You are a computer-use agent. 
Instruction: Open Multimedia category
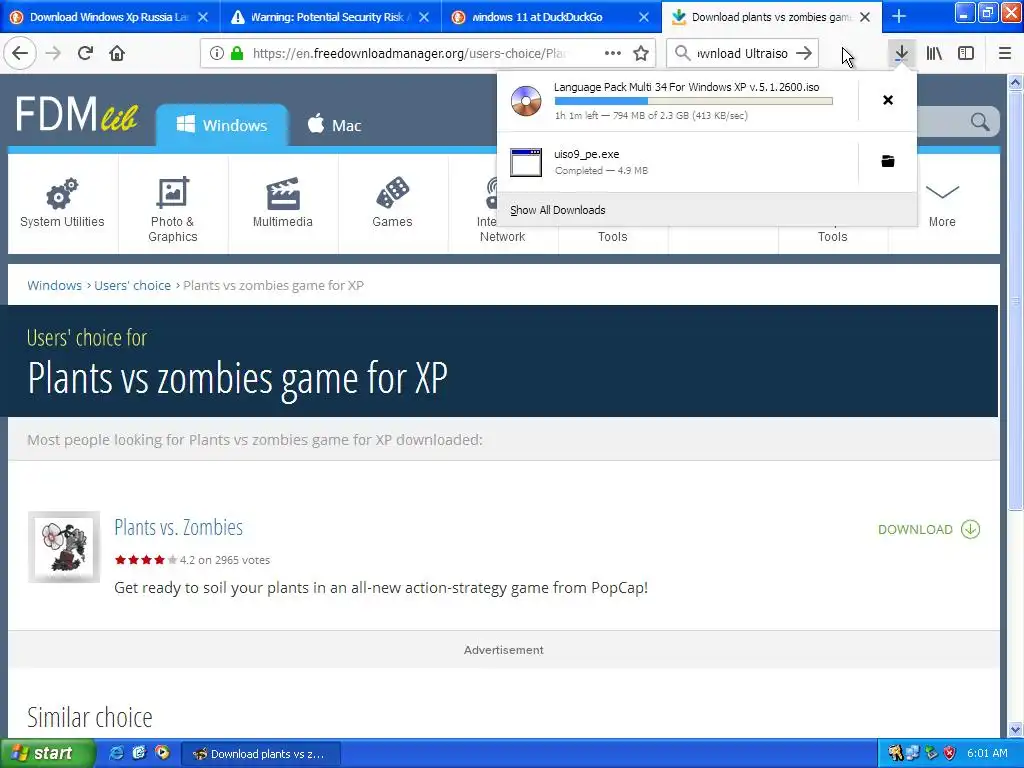point(283,203)
